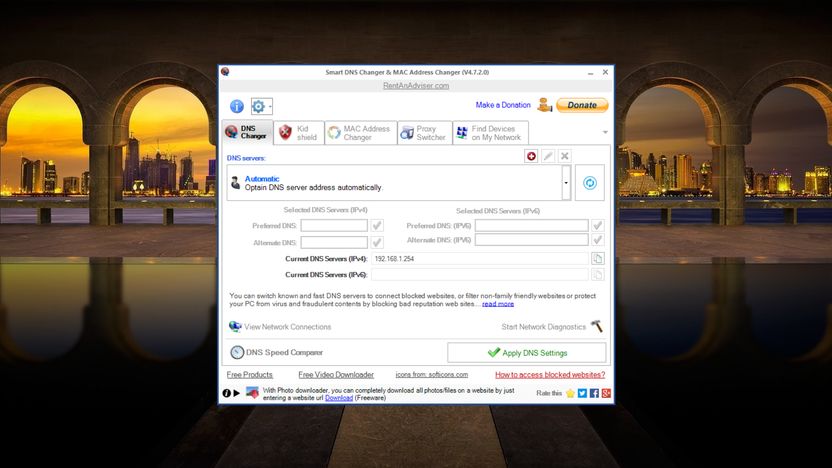
Task: Share on Facebook icon
Action: coord(594,393)
